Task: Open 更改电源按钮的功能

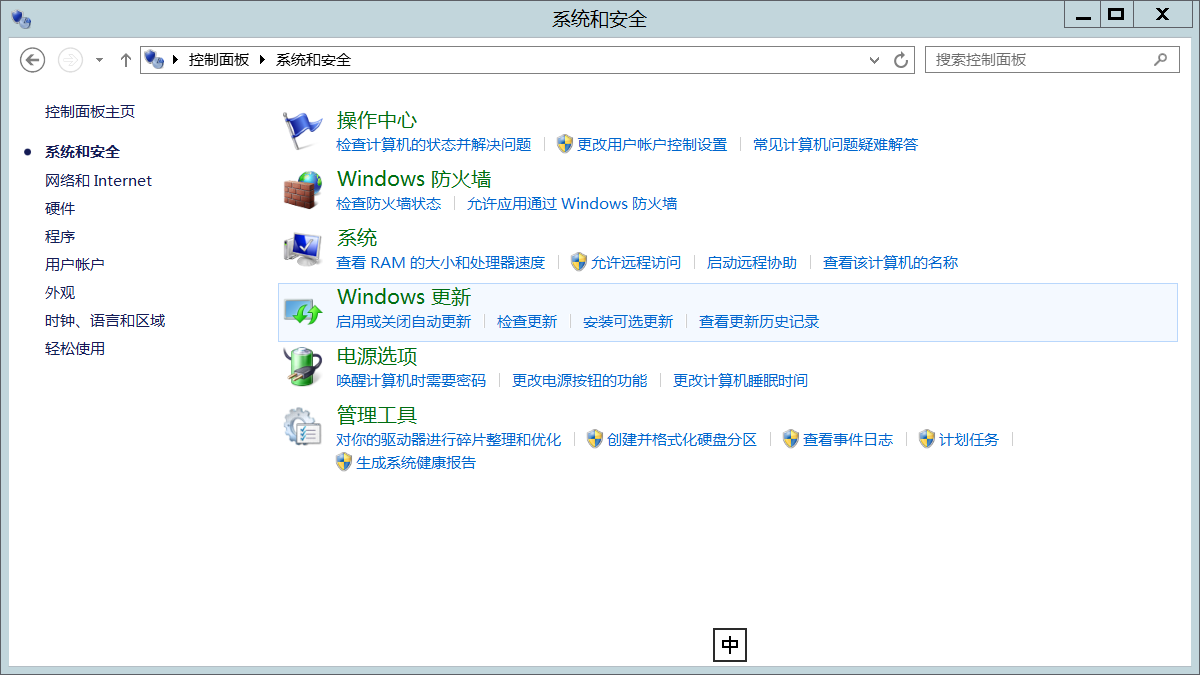Action: click(x=580, y=380)
